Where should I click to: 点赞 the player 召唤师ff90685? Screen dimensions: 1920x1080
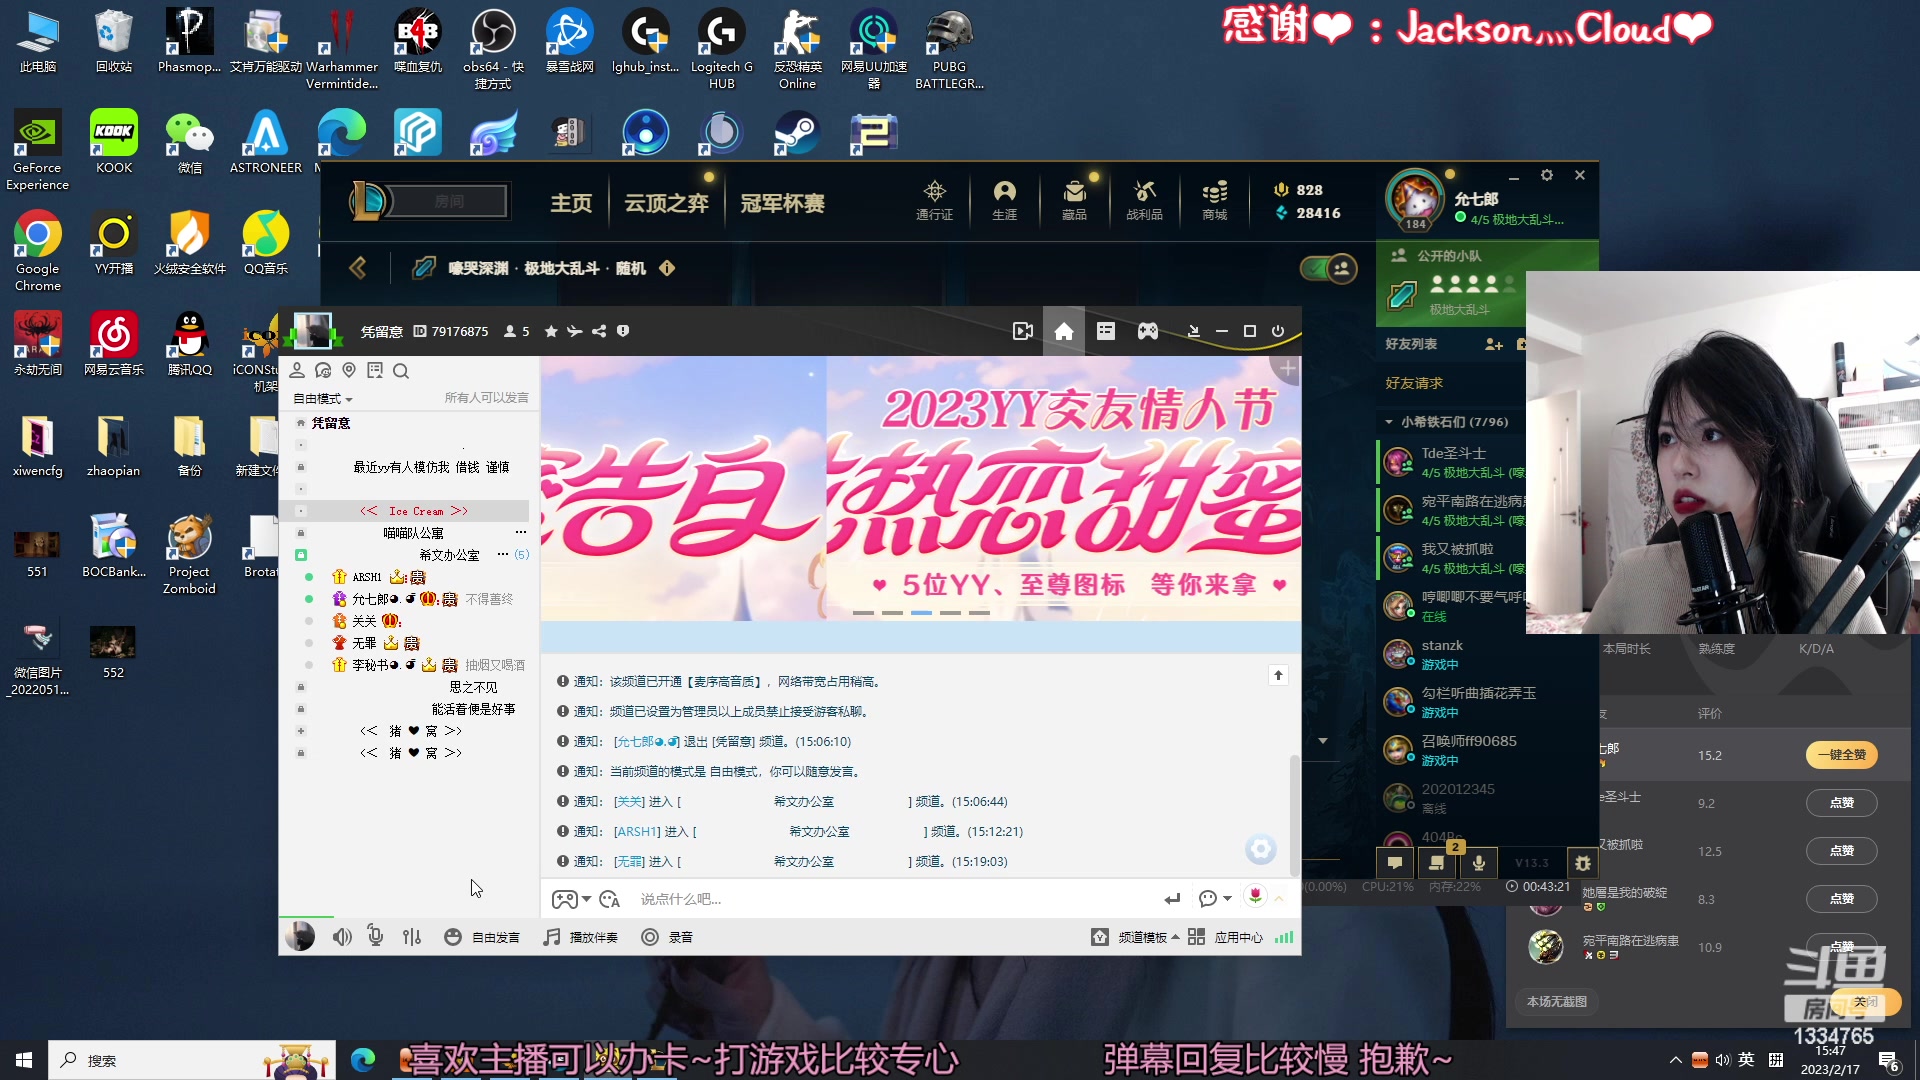click(1843, 803)
